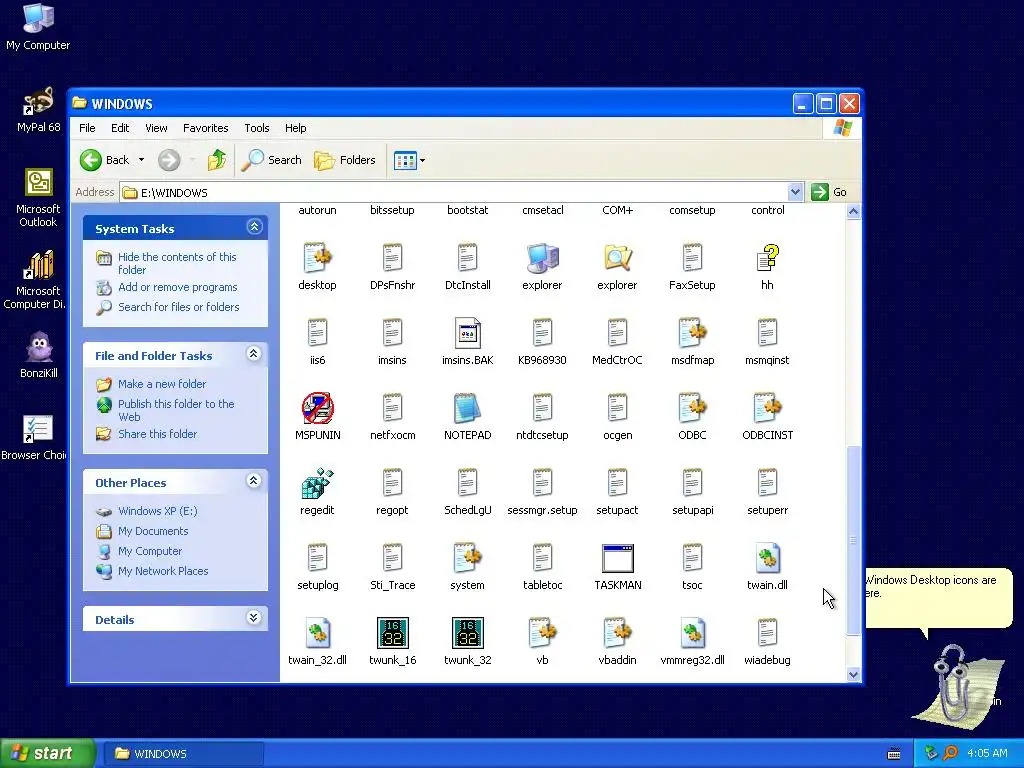Click Add or remove programs link
The width and height of the screenshot is (1024, 768).
[178, 287]
